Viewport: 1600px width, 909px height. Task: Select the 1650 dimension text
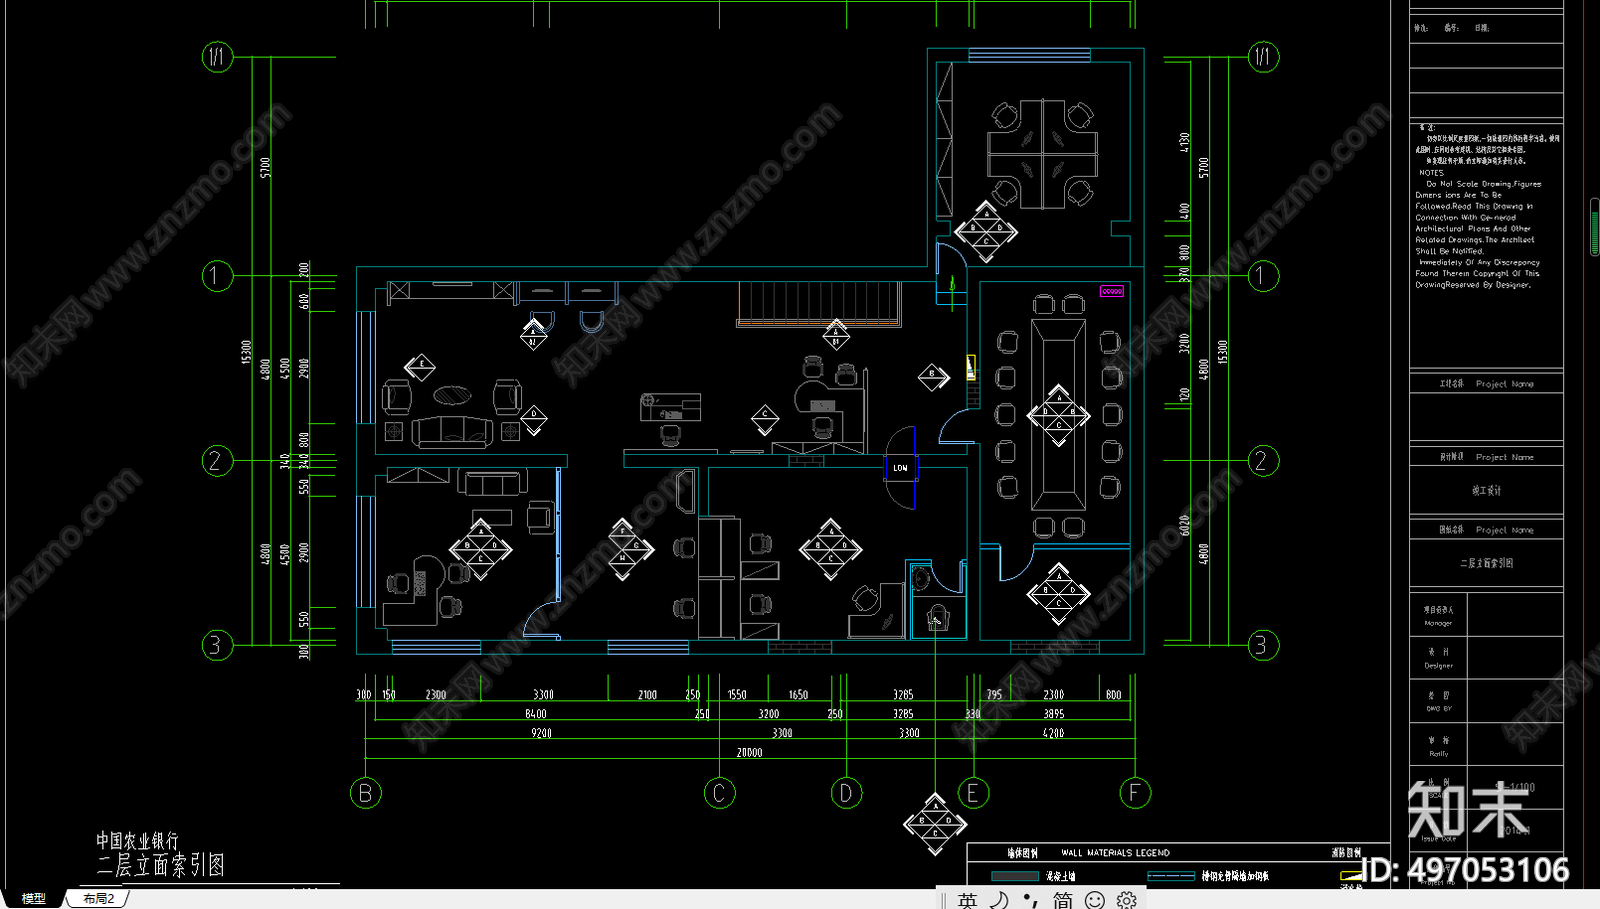click(x=798, y=694)
